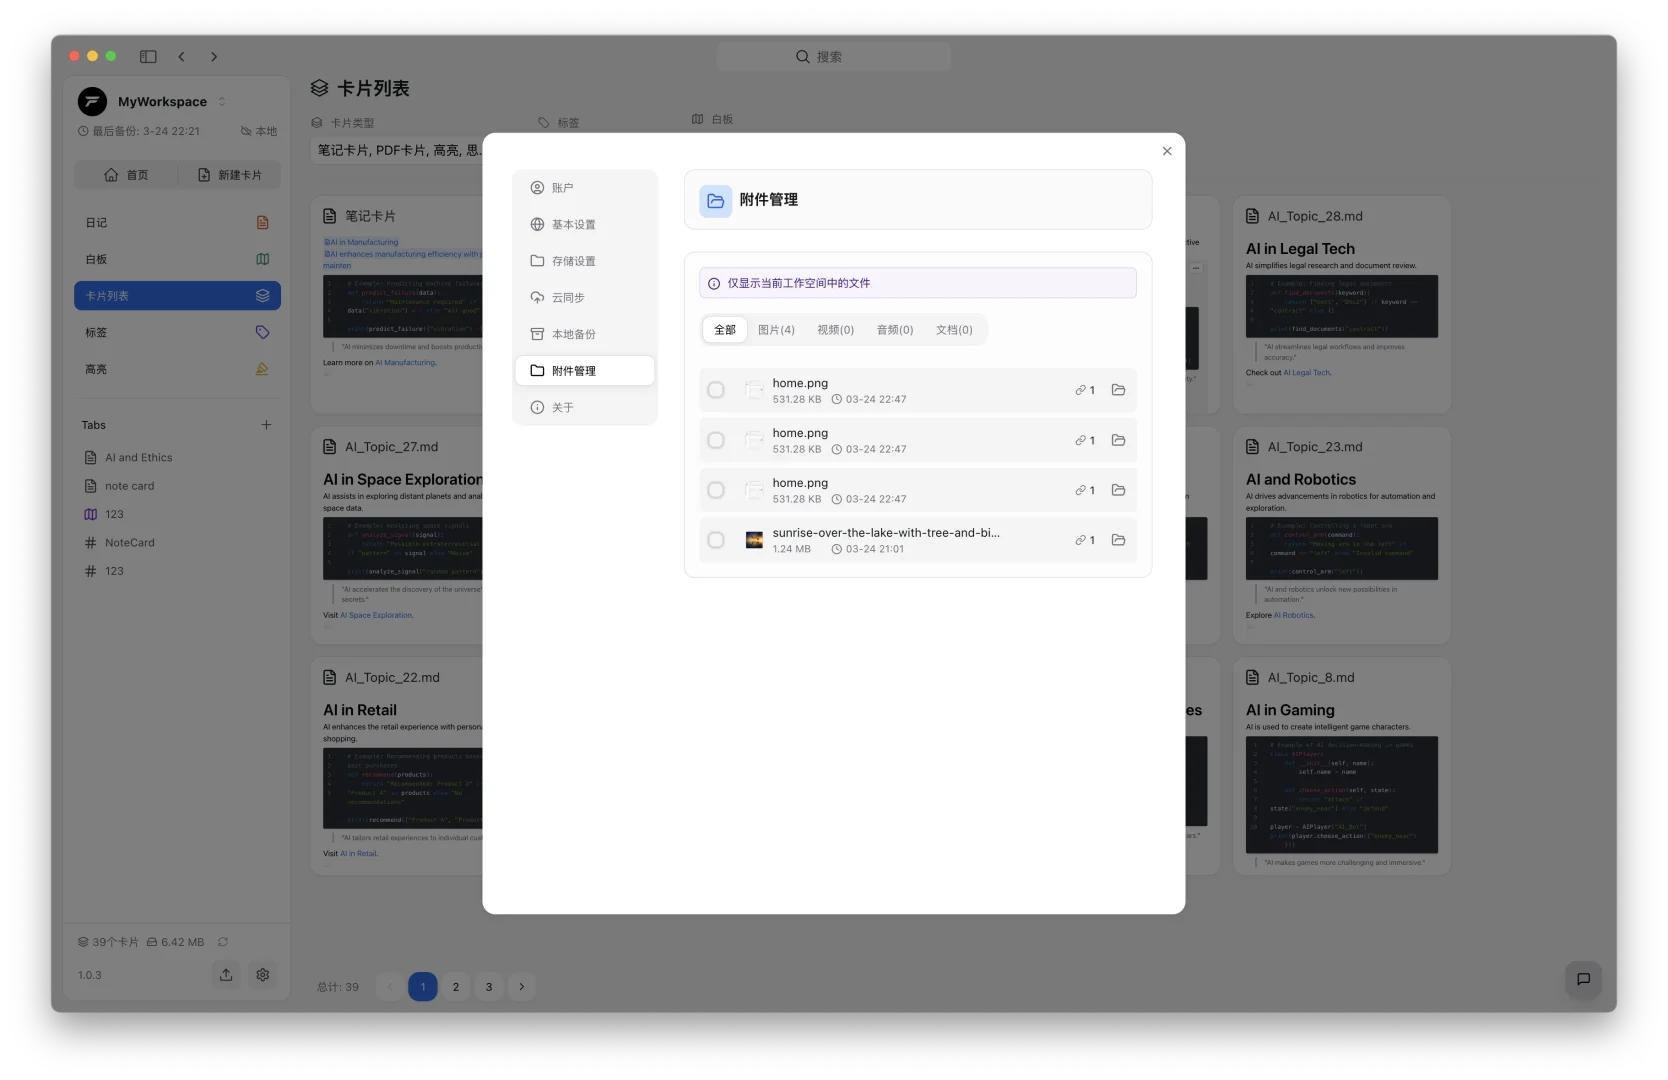Image resolution: width=1668 pixels, height=1080 pixels.
Task: Click the folder icon in the 附件管理 header
Action: [716, 201]
